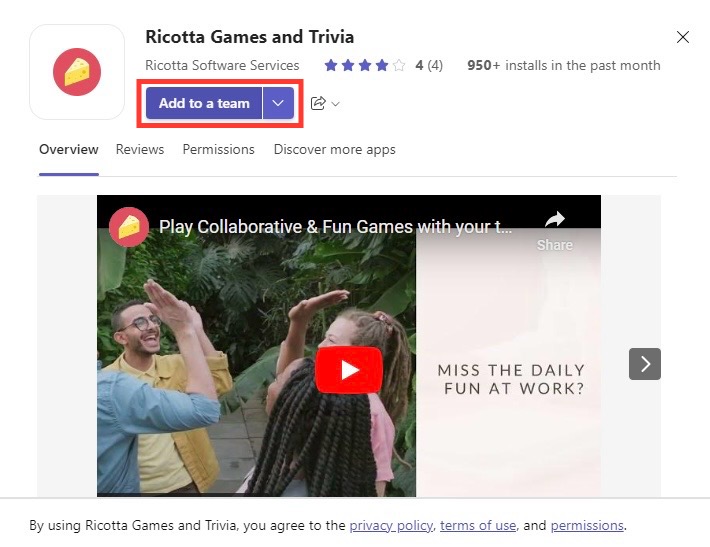
Task: Play the YouTube video
Action: coord(349,369)
